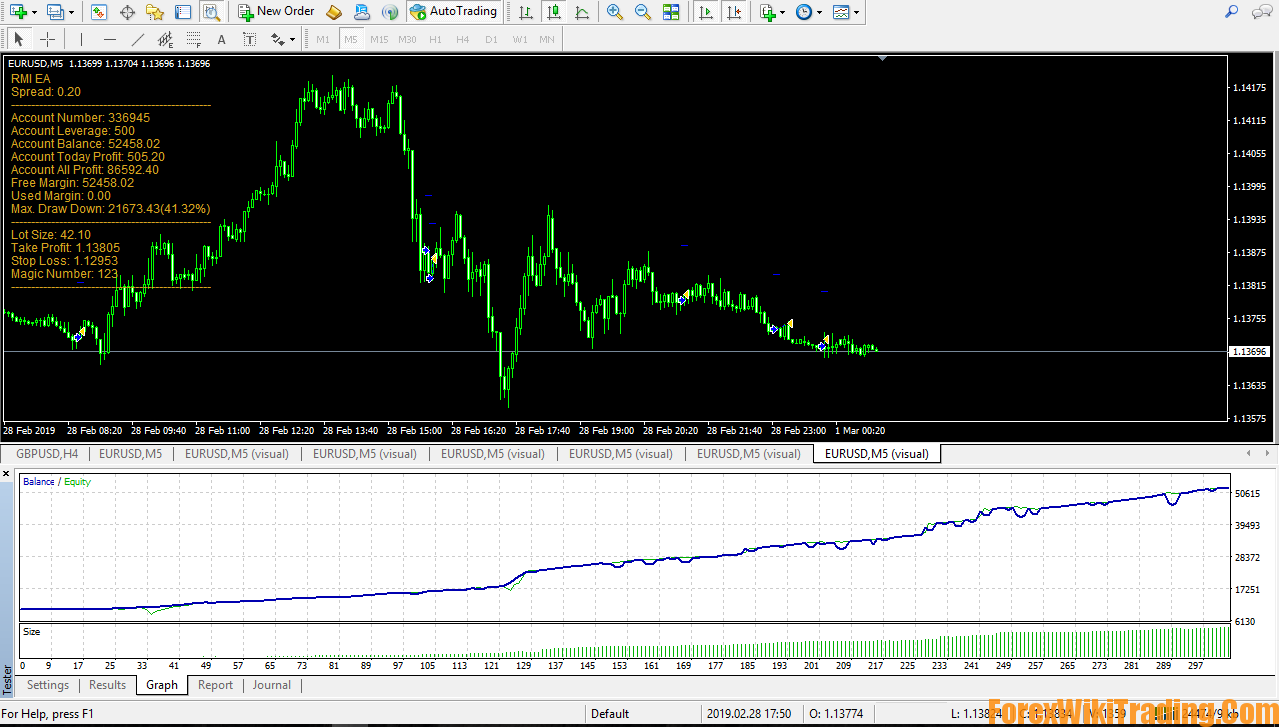Close the Tester panel with the X
The height and width of the screenshot is (727, 1279).
pos(8,475)
